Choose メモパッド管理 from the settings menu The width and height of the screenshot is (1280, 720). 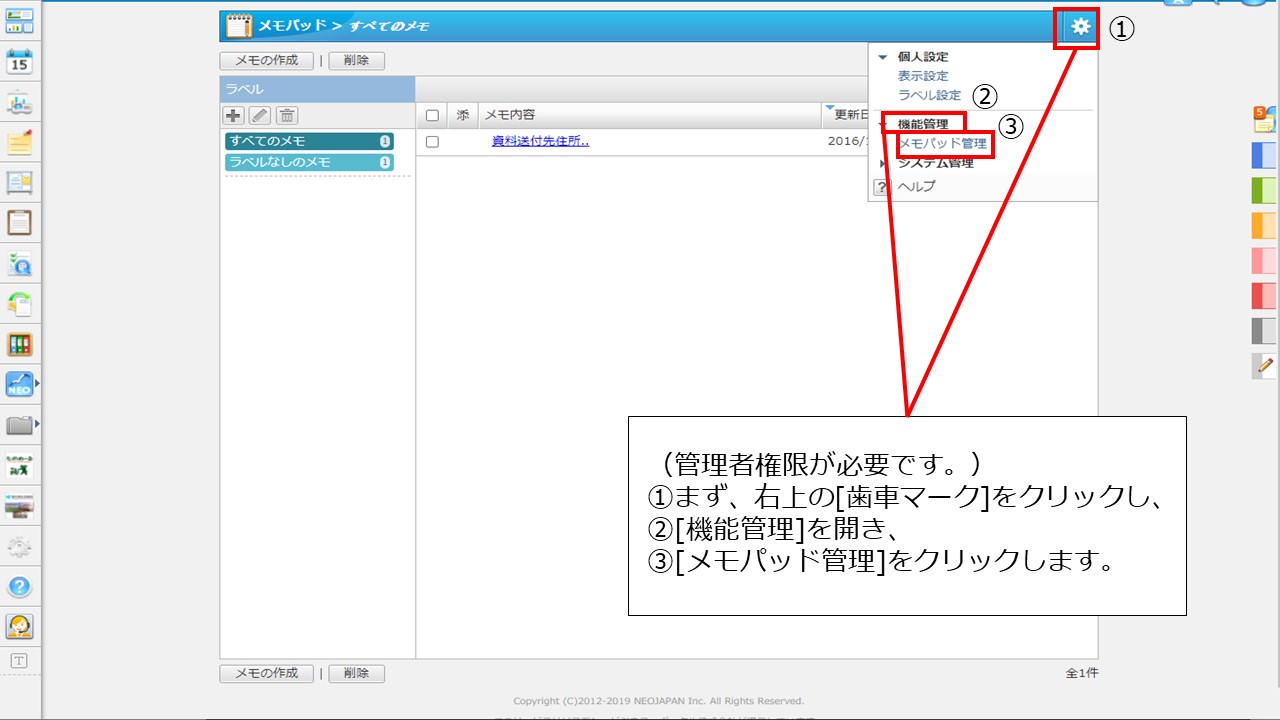pos(942,144)
